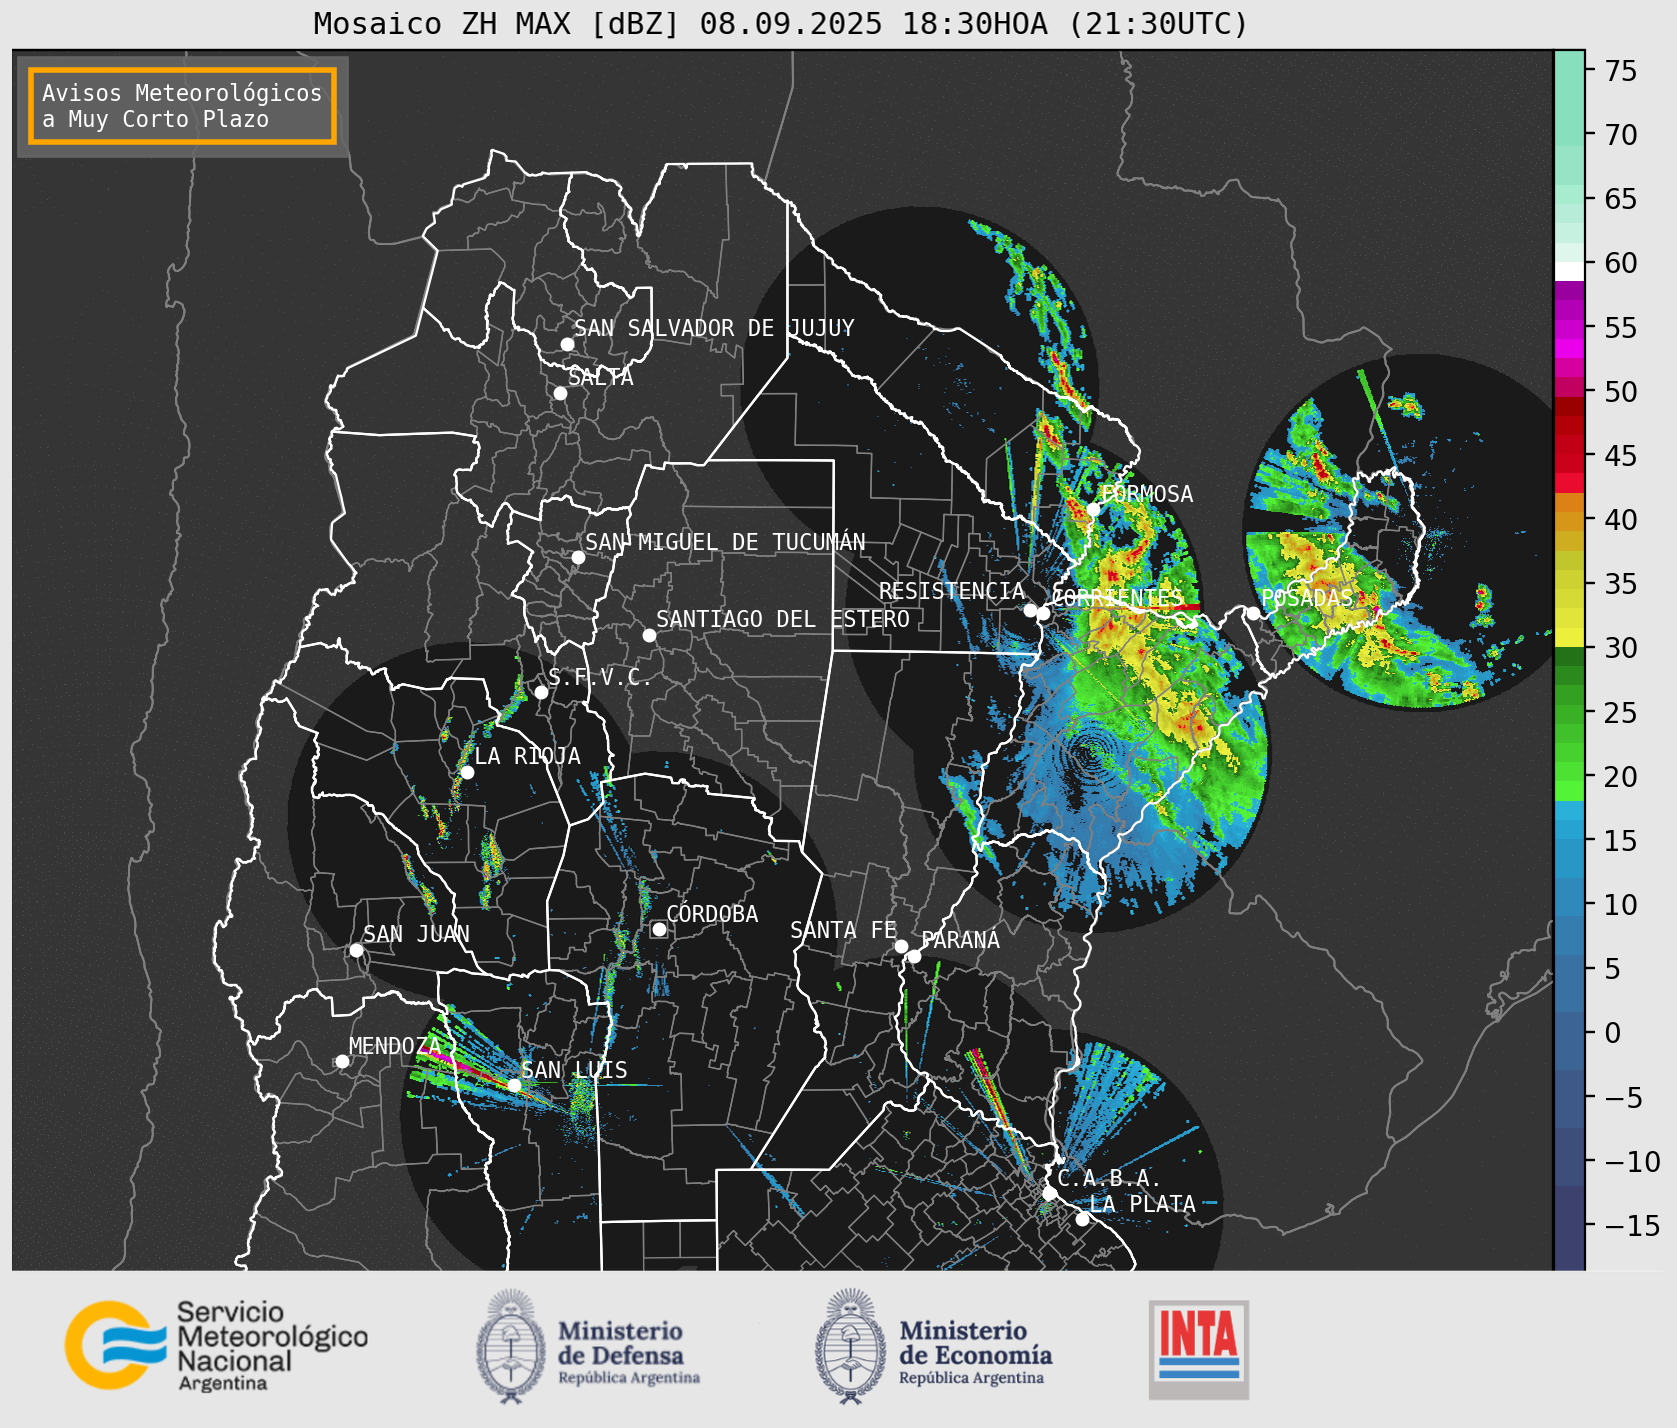Click the 50 tick label on colorbar
This screenshot has height=1428, width=1677.
(x=1621, y=392)
